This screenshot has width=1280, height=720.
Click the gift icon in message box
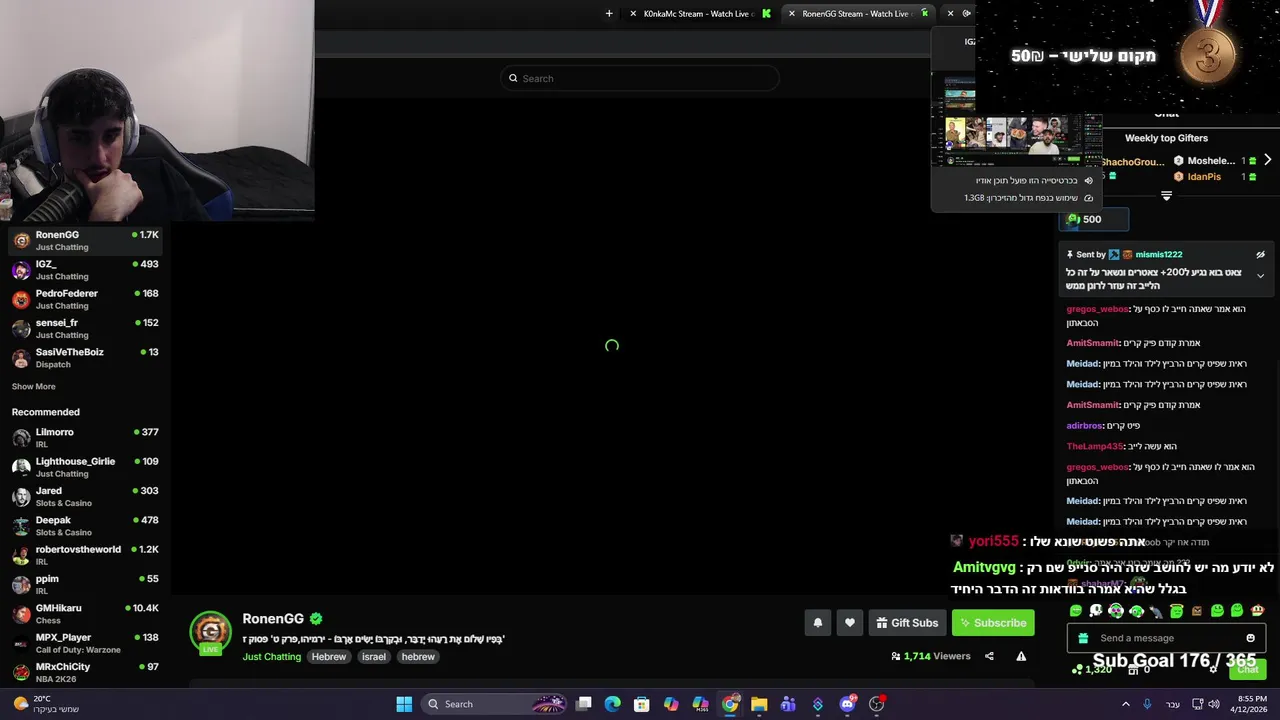tap(1083, 638)
